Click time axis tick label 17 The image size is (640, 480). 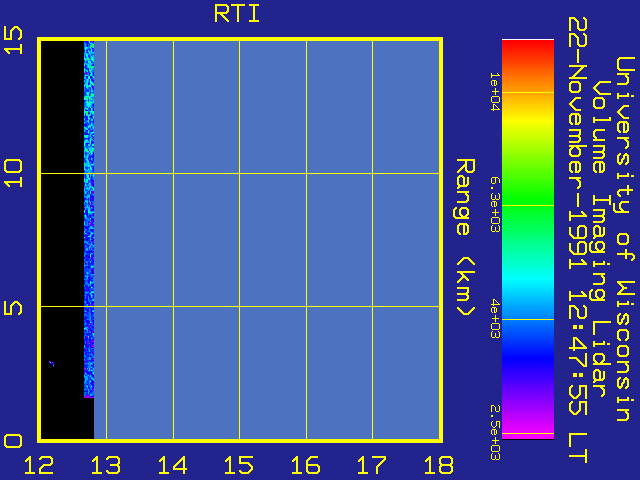tap(372, 464)
